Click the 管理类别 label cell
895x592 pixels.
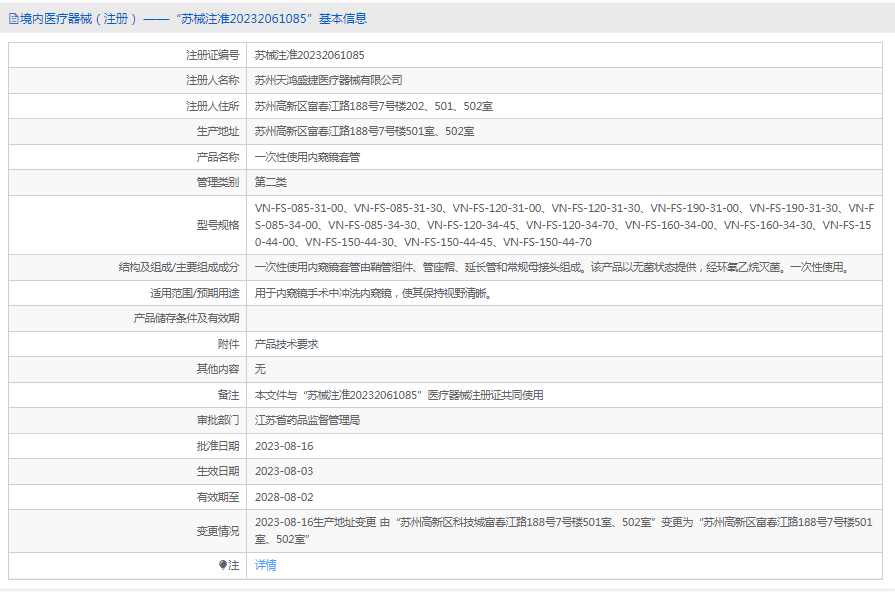(x=127, y=182)
